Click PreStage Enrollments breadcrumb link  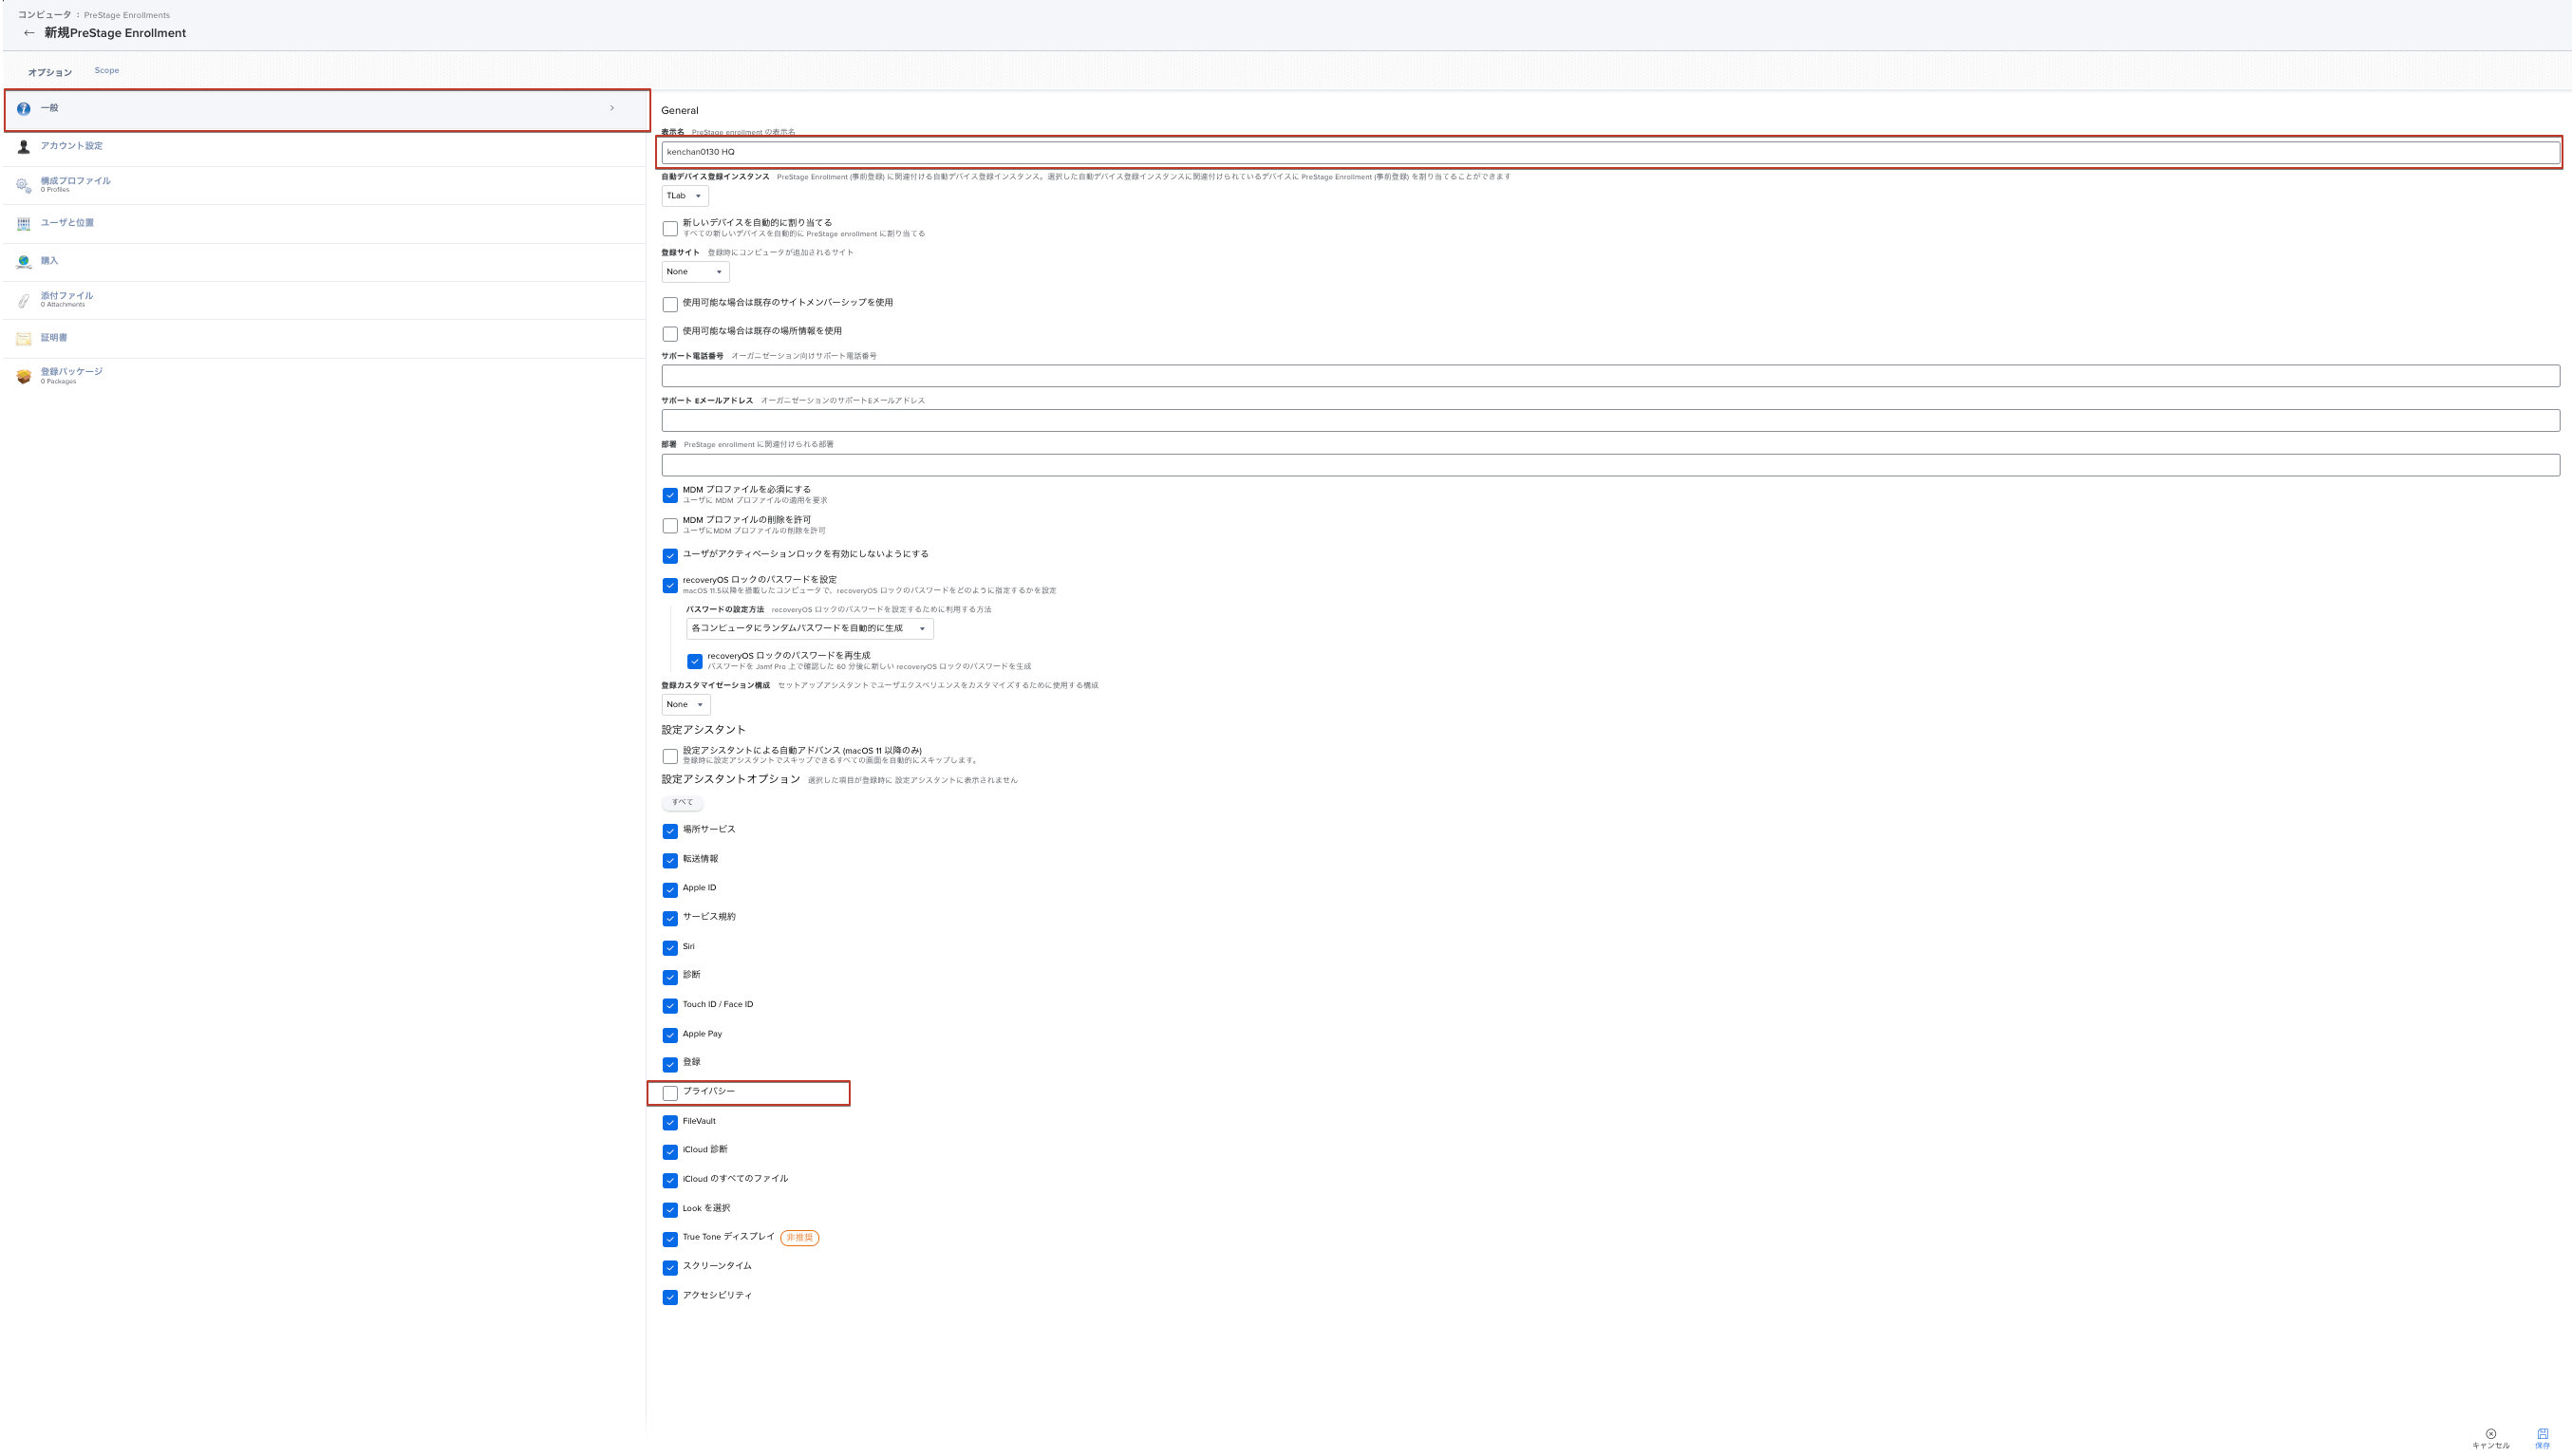click(x=127, y=15)
